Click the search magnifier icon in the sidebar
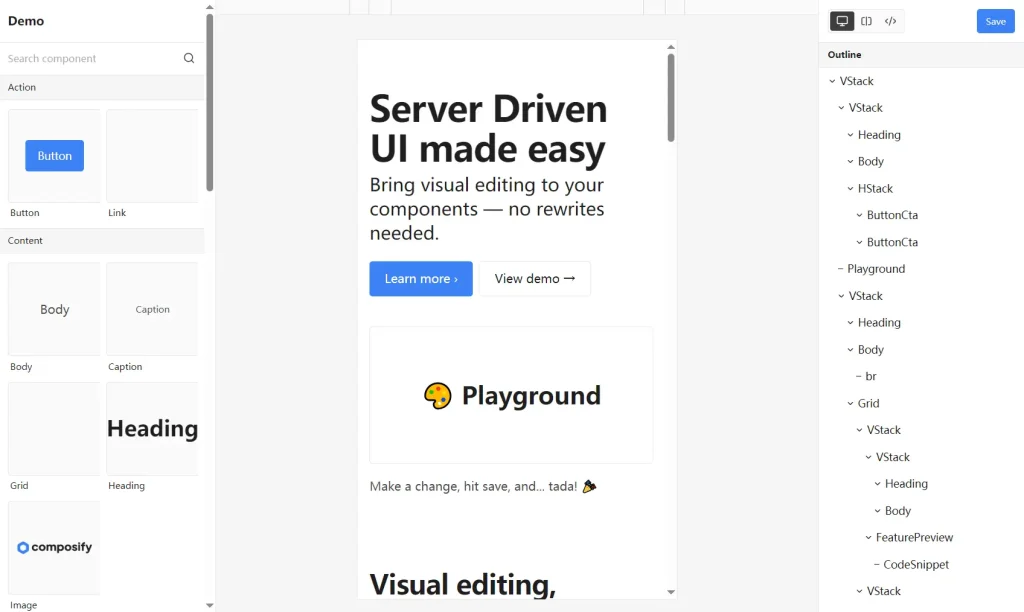Screen dimensions: 1024x612 point(189,58)
